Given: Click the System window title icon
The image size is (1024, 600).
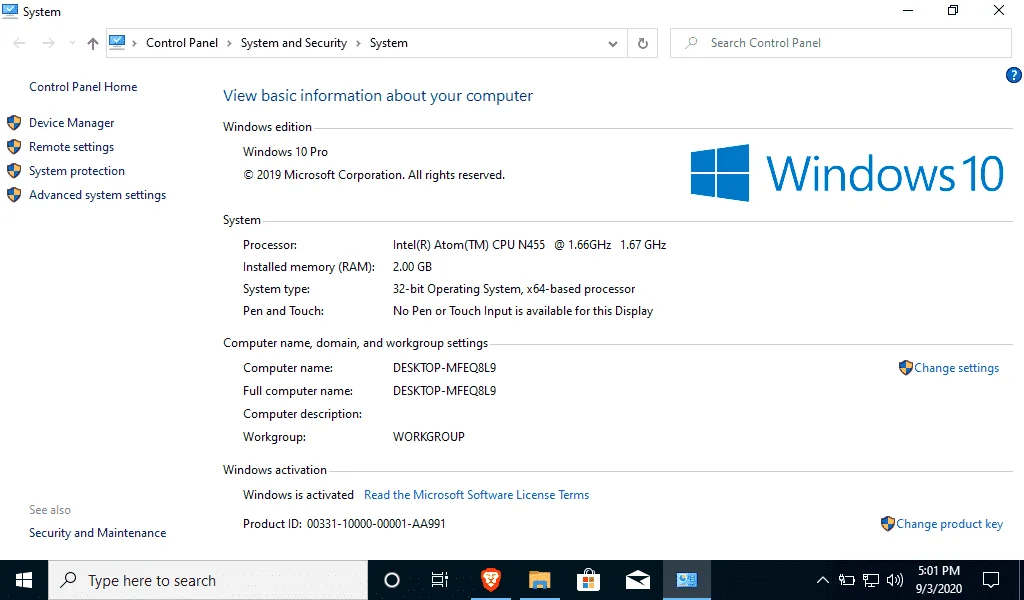Looking at the screenshot, I should pyautogui.click(x=10, y=10).
